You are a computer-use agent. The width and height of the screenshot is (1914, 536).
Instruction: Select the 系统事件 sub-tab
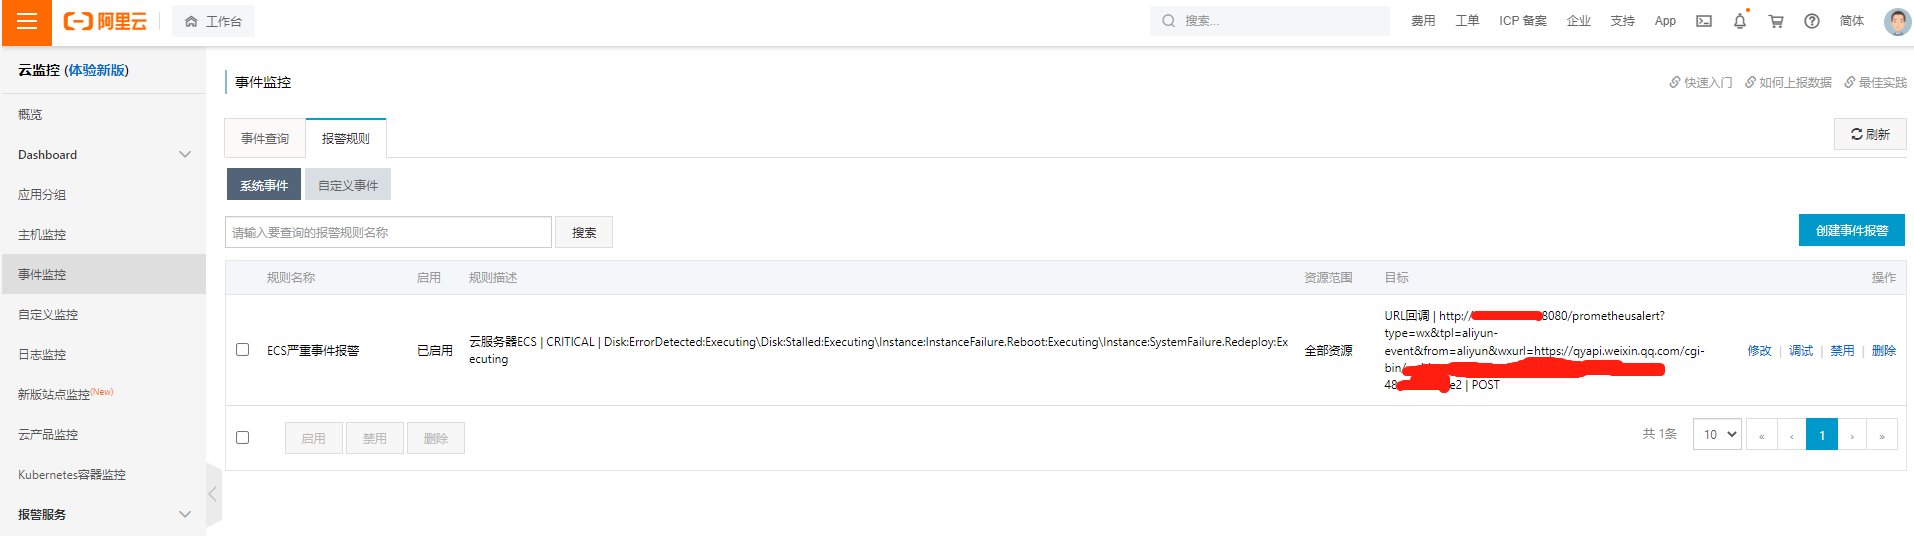(264, 185)
